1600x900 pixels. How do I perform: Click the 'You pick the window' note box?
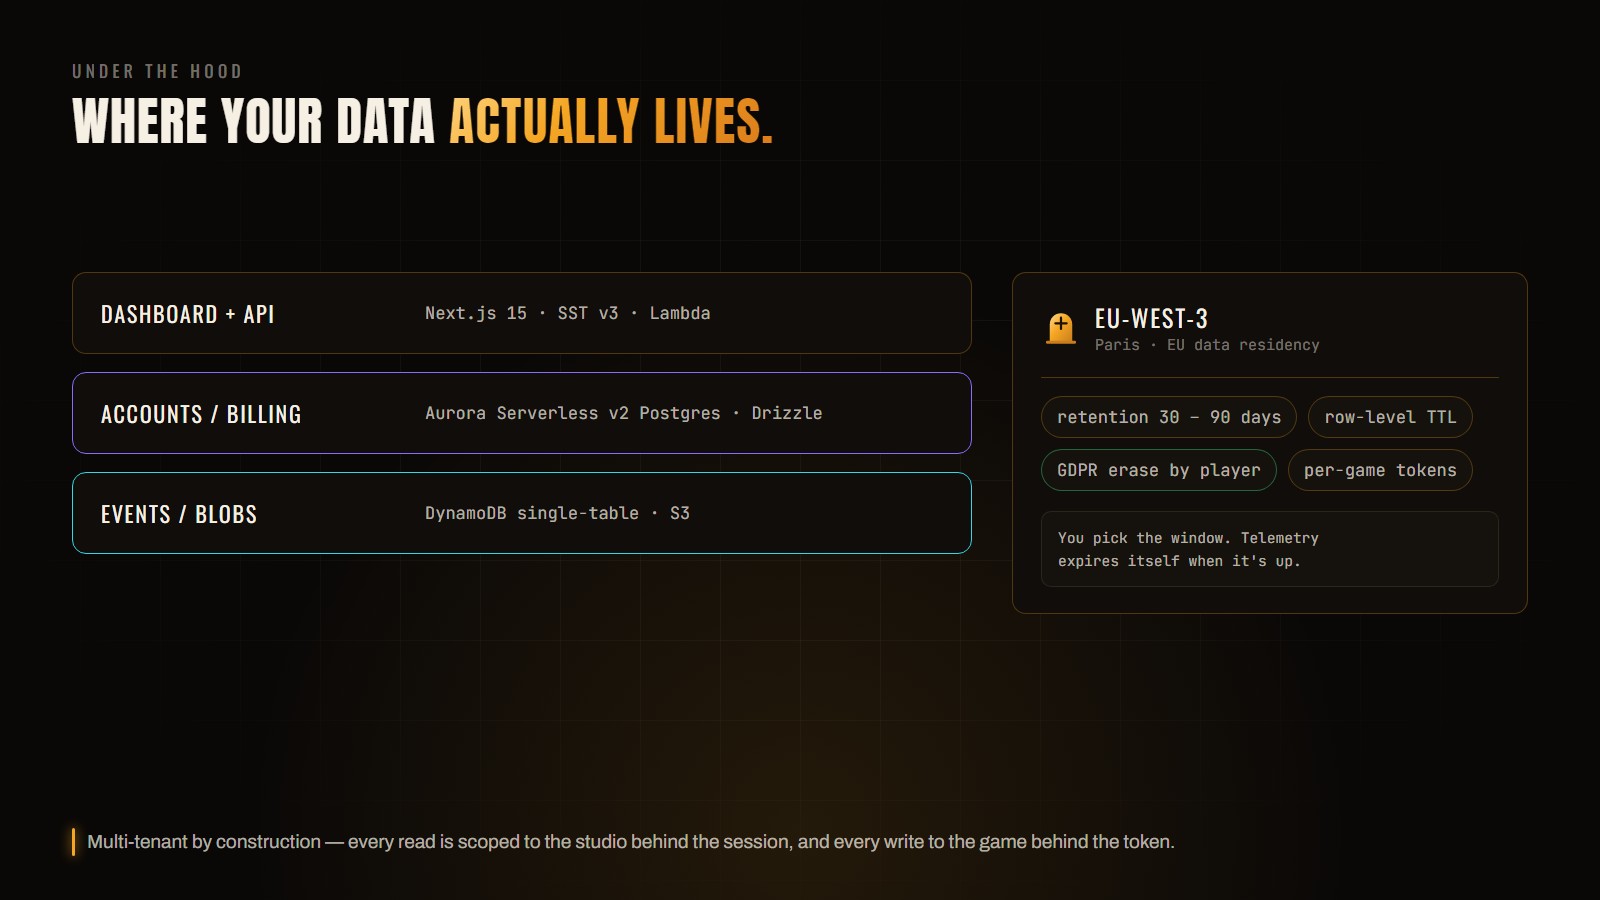(1270, 549)
